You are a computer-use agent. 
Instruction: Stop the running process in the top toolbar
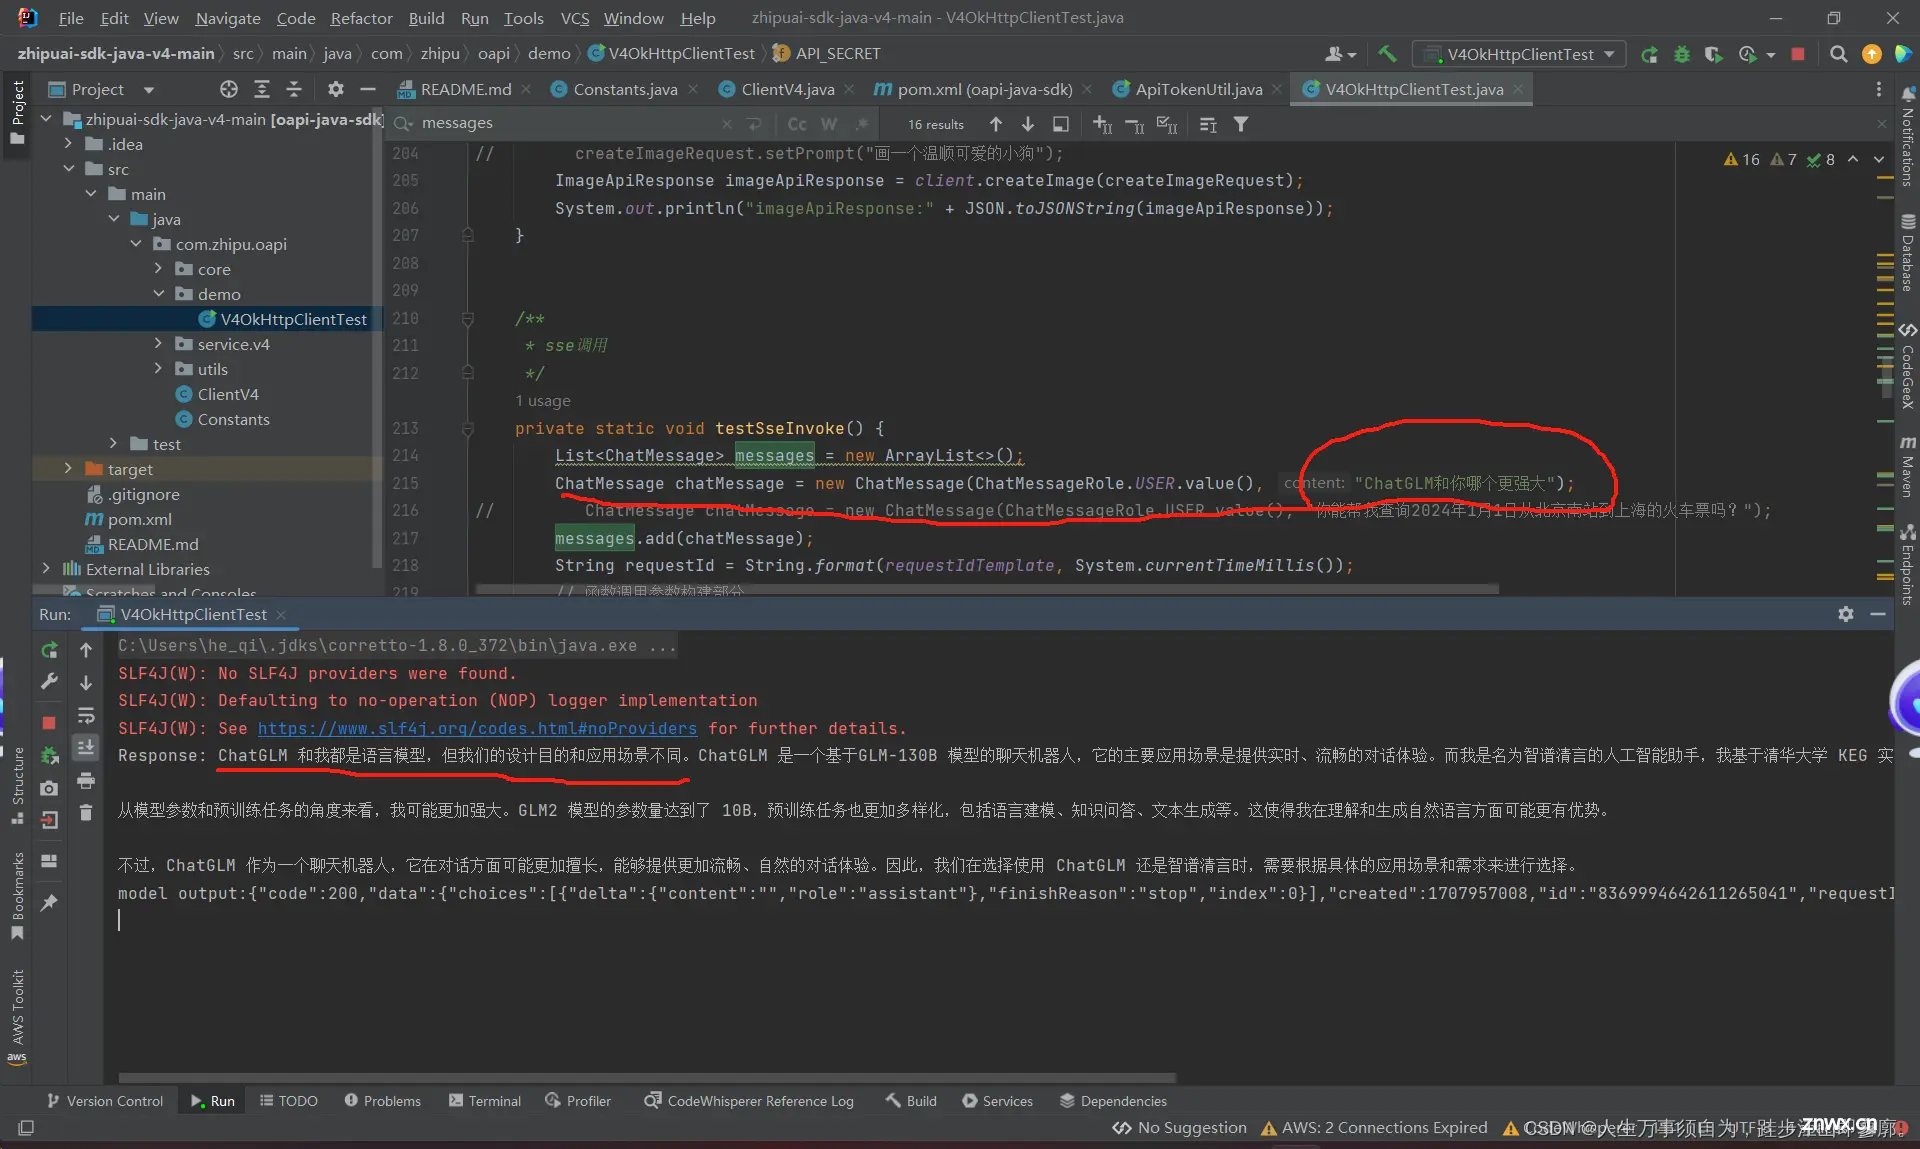[x=1798, y=54]
